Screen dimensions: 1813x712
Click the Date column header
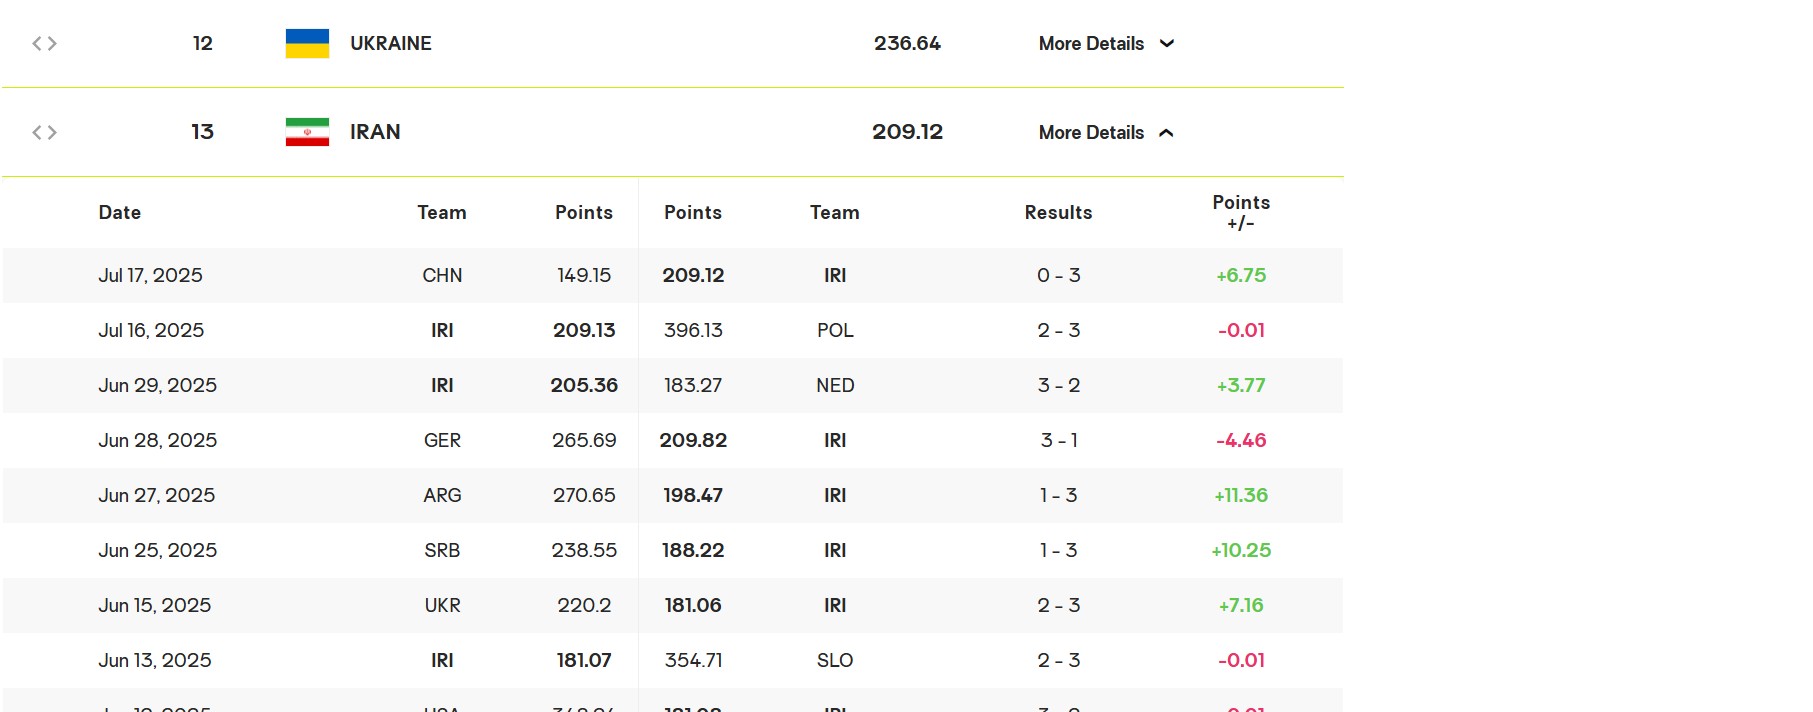(120, 212)
